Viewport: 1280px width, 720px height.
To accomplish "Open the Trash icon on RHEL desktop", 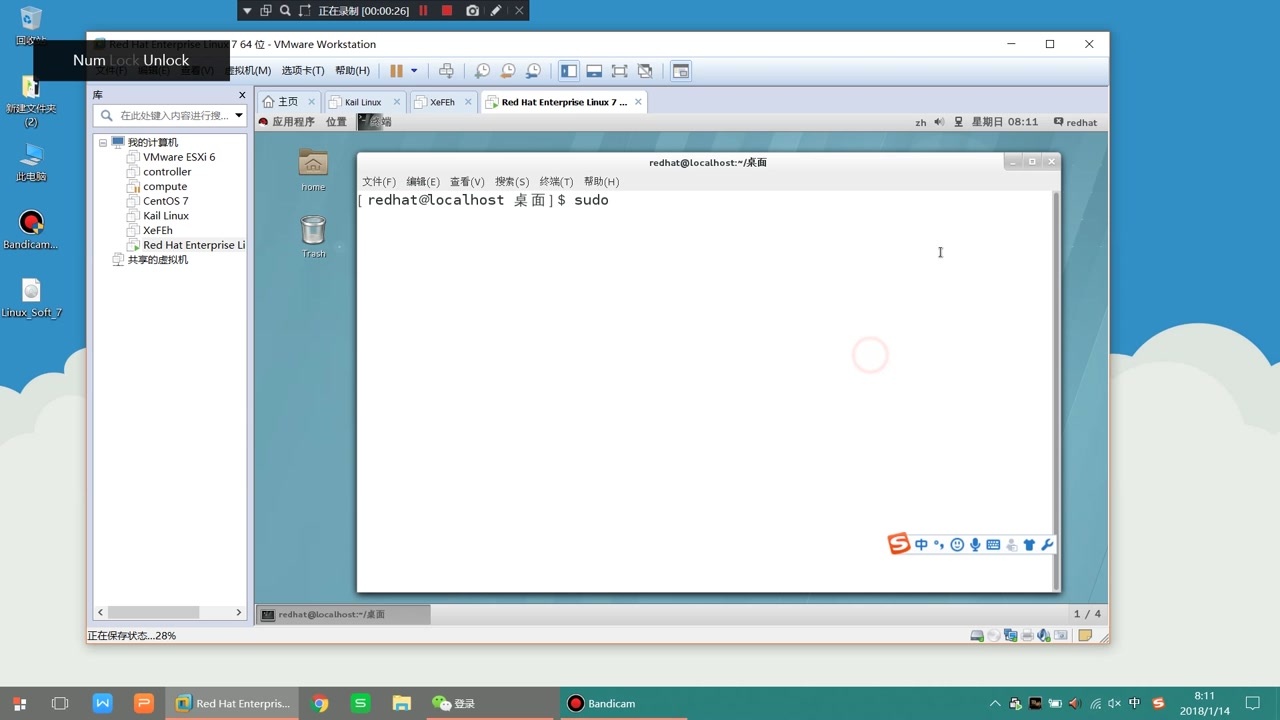I will coord(313,236).
